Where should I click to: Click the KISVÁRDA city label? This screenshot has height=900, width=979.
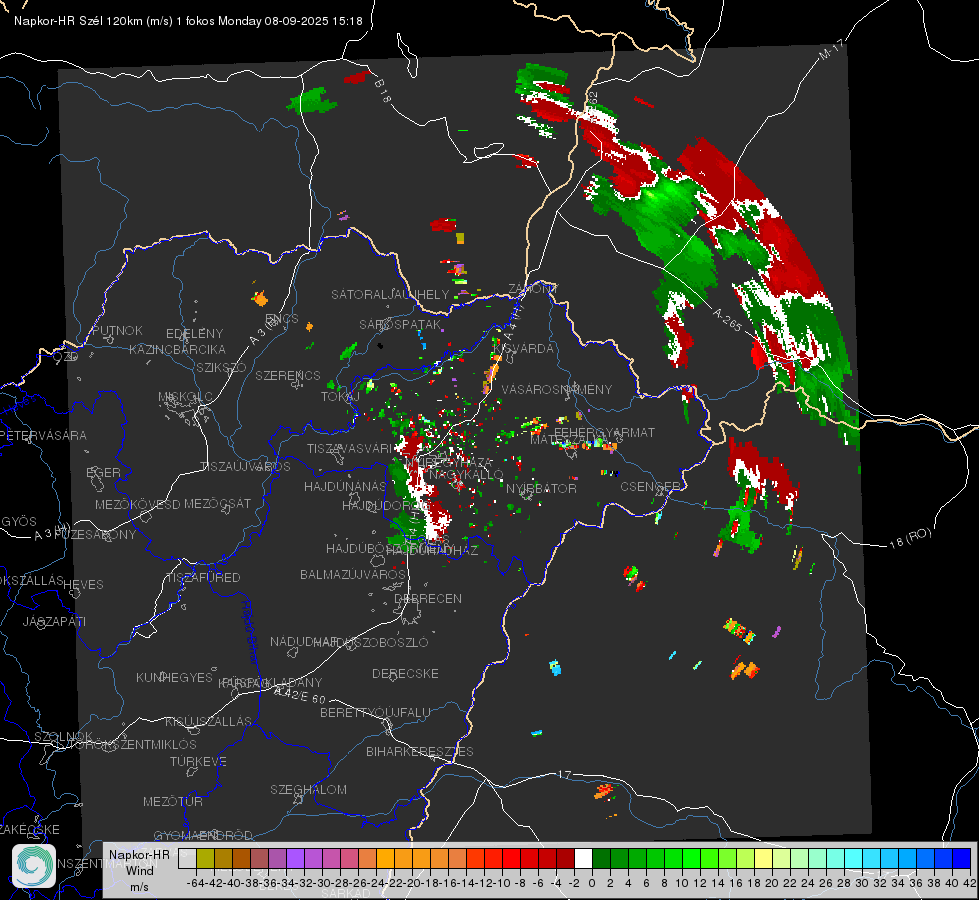click(x=523, y=348)
